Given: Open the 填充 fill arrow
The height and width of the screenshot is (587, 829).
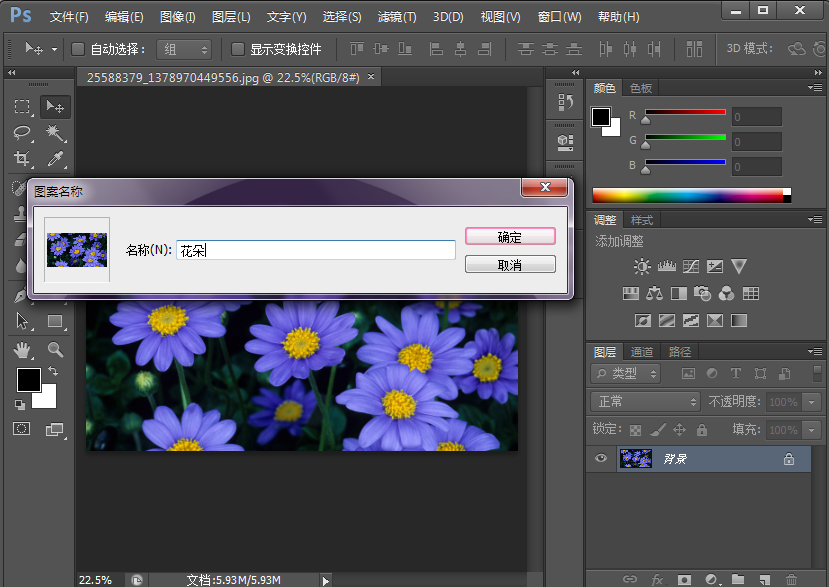Looking at the screenshot, I should pyautogui.click(x=812, y=430).
